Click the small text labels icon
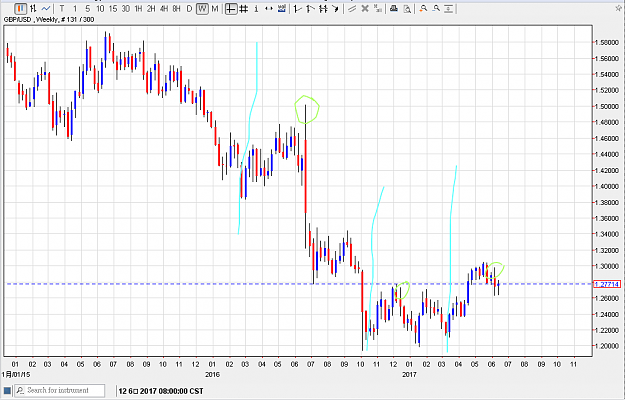The width and height of the screenshot is (625, 401). (377, 8)
